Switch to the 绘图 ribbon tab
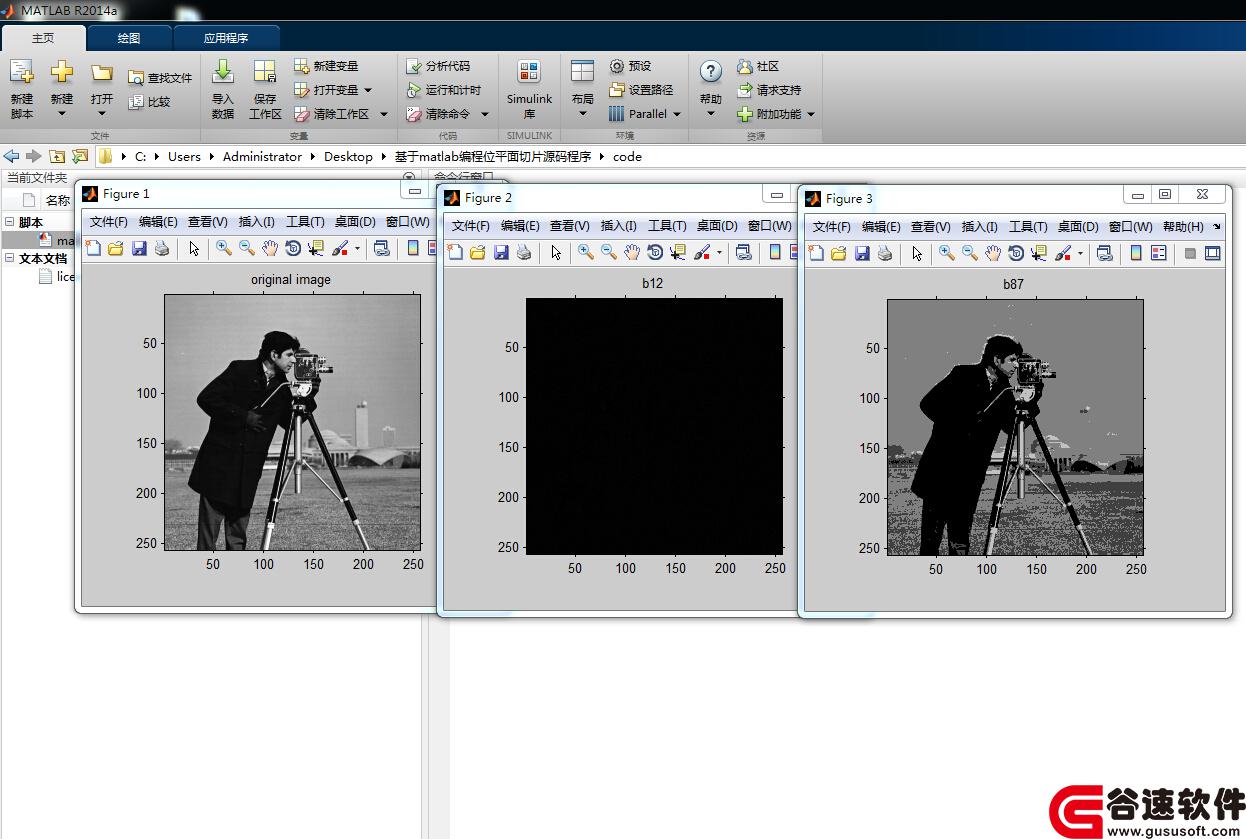The height and width of the screenshot is (839, 1246). (129, 38)
